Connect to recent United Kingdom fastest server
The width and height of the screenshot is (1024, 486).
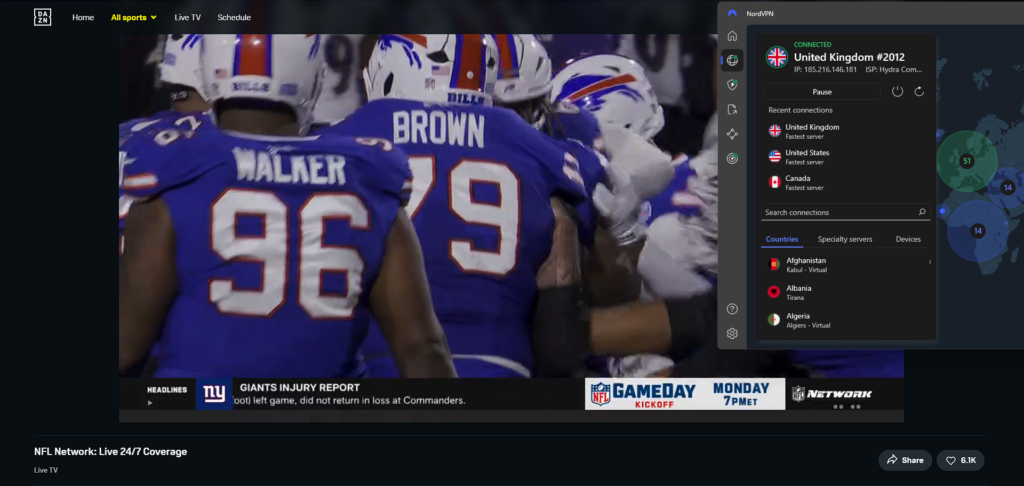[846, 131]
